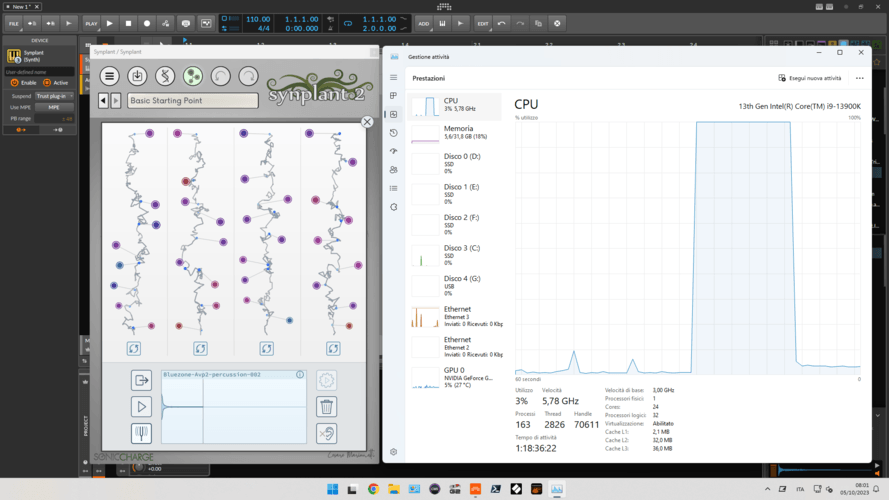Toggle the tuning fork icon
The height and width of the screenshot is (500, 889).
(141, 433)
